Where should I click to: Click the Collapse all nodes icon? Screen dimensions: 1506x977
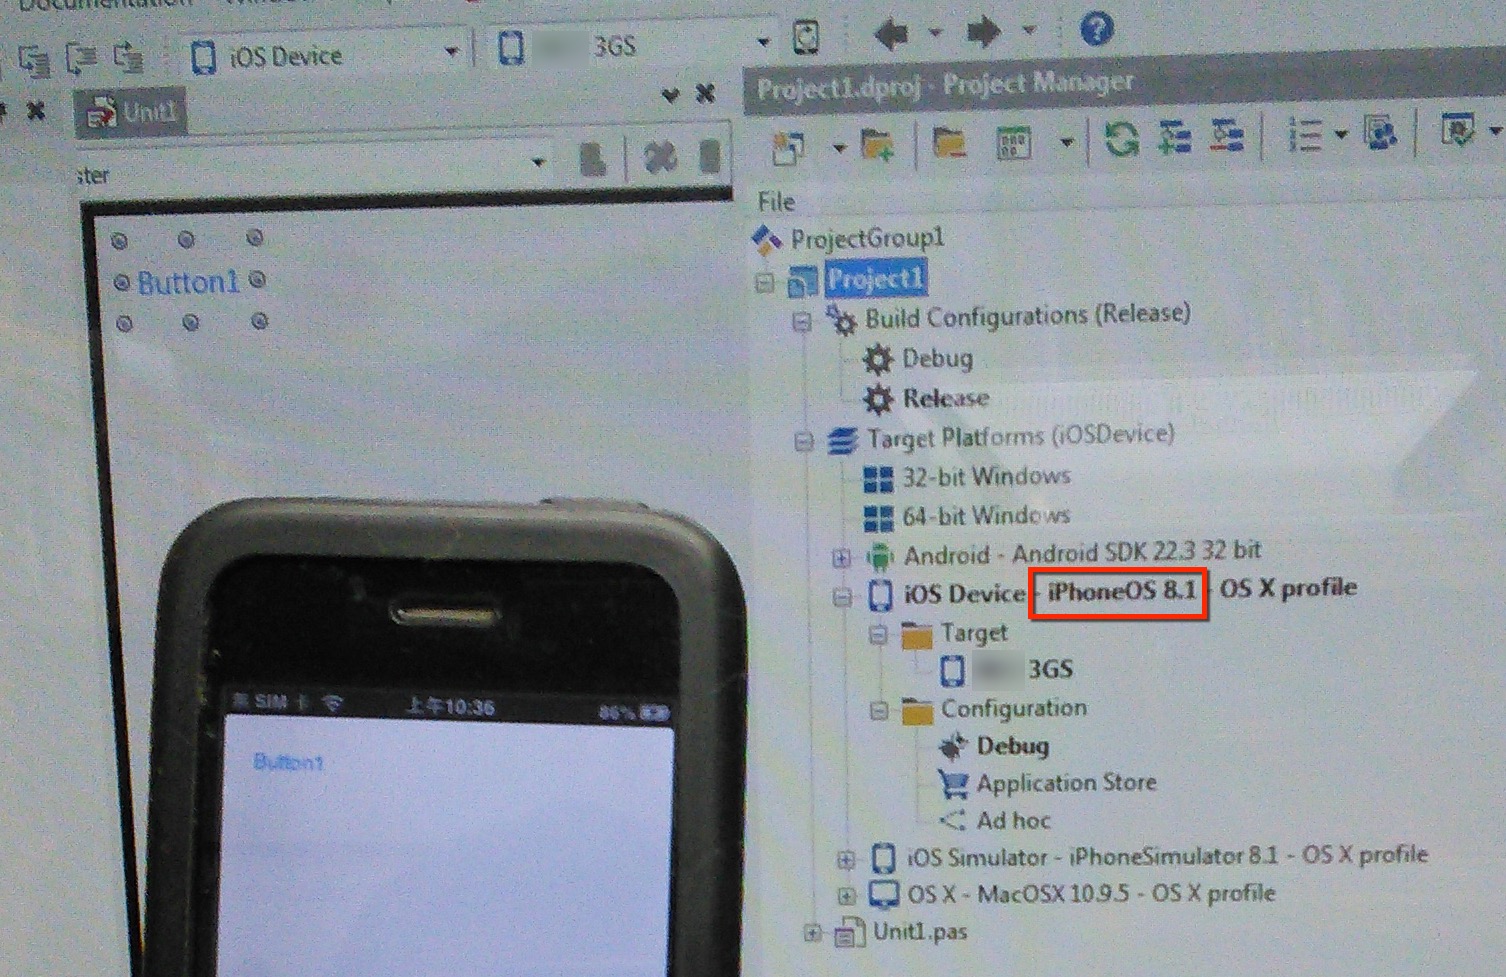(x=1227, y=135)
